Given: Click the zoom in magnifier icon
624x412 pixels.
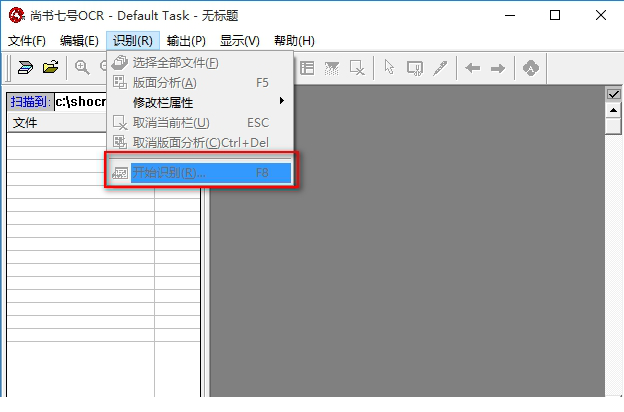Looking at the screenshot, I should coord(82,67).
